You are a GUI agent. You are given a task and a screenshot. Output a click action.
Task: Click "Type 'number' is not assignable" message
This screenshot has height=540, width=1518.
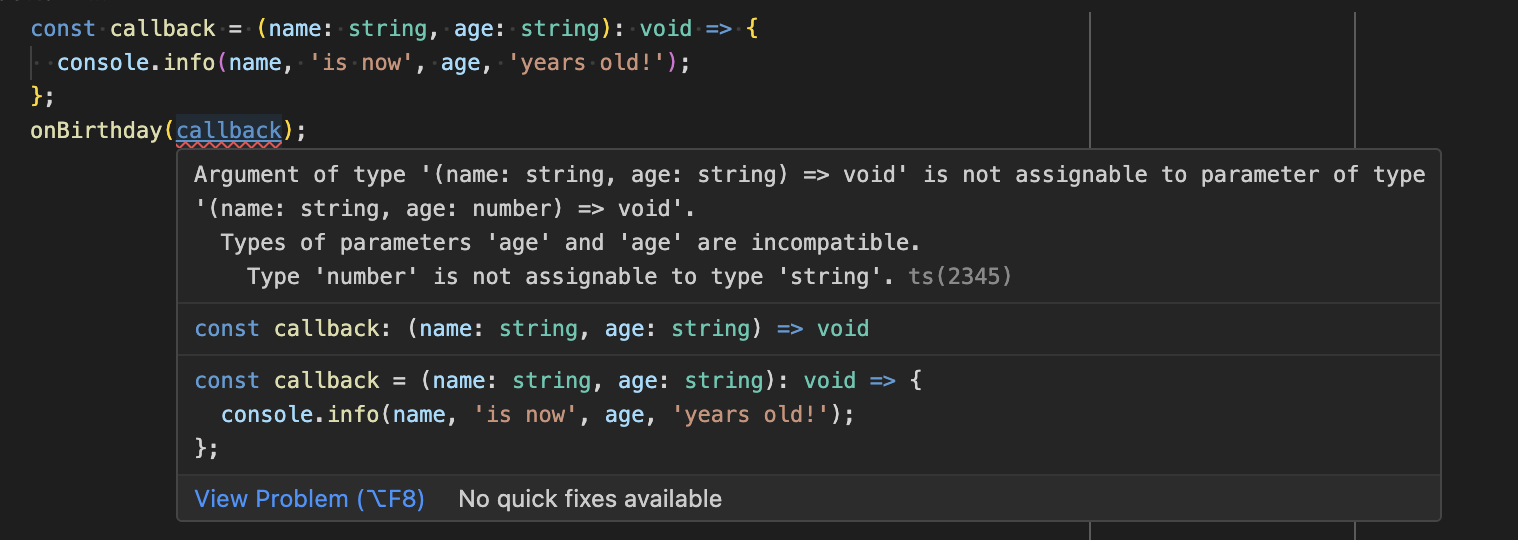click(570, 276)
